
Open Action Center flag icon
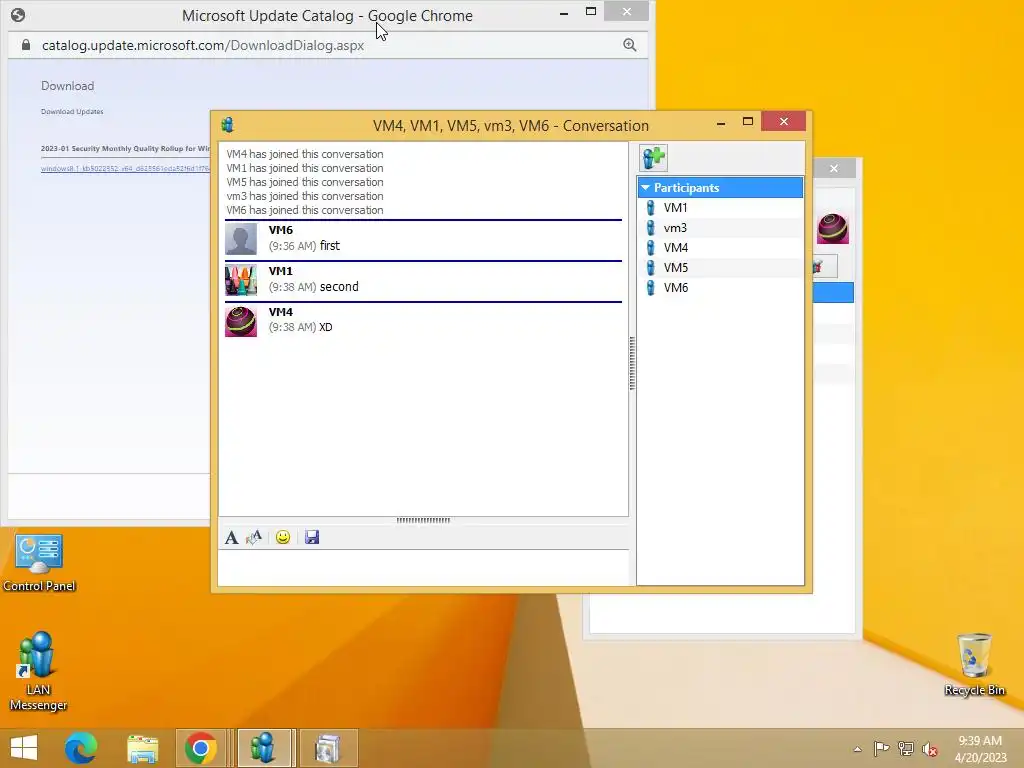coord(882,748)
